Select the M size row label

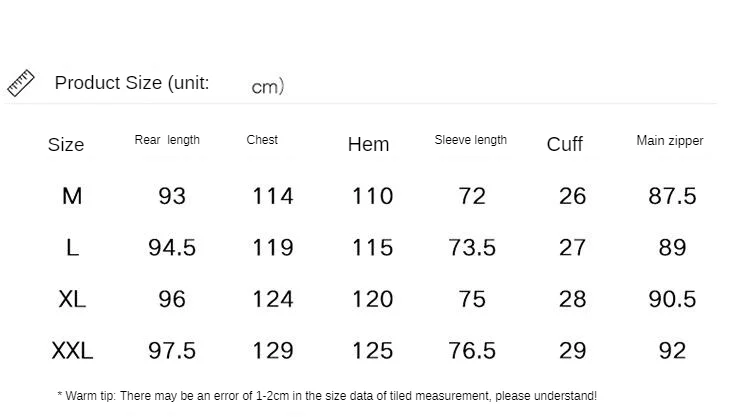click(72, 196)
